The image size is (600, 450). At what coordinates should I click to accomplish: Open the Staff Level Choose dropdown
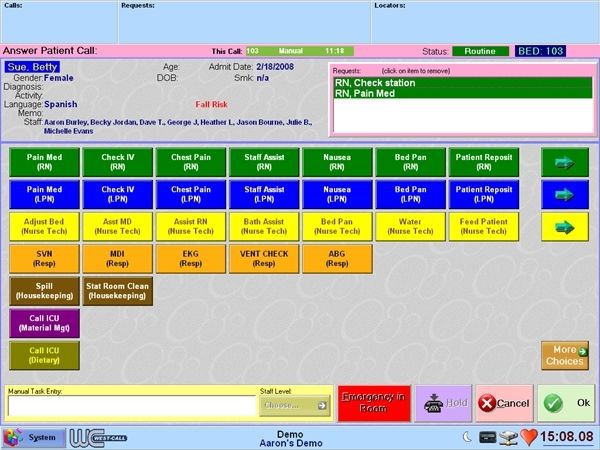click(x=295, y=405)
